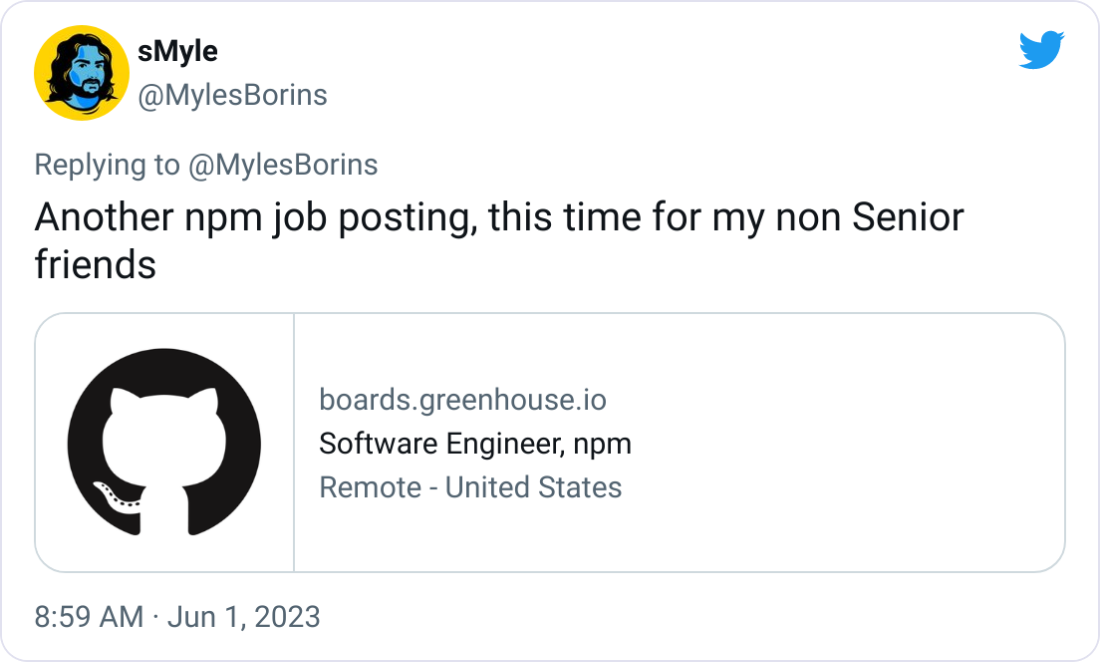
Task: Select the greenhouse.io domain label in the card
Action: (462, 399)
